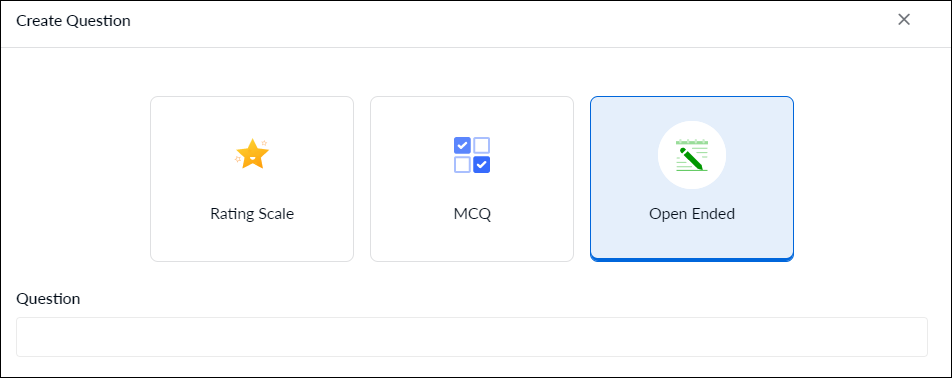952x378 pixels.
Task: Click the white circle behind Open Ended icon
Action: 692,155
